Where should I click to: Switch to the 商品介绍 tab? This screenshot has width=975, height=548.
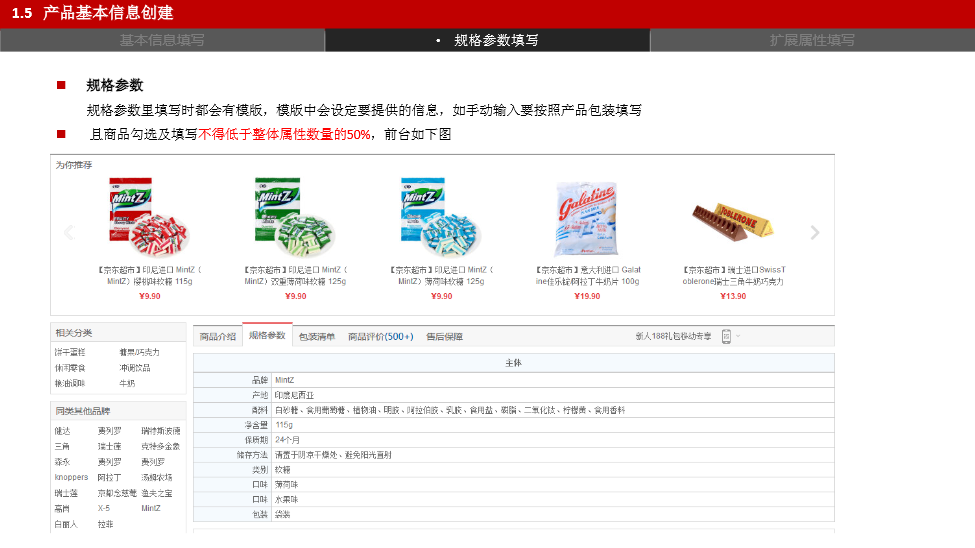pyautogui.click(x=217, y=337)
